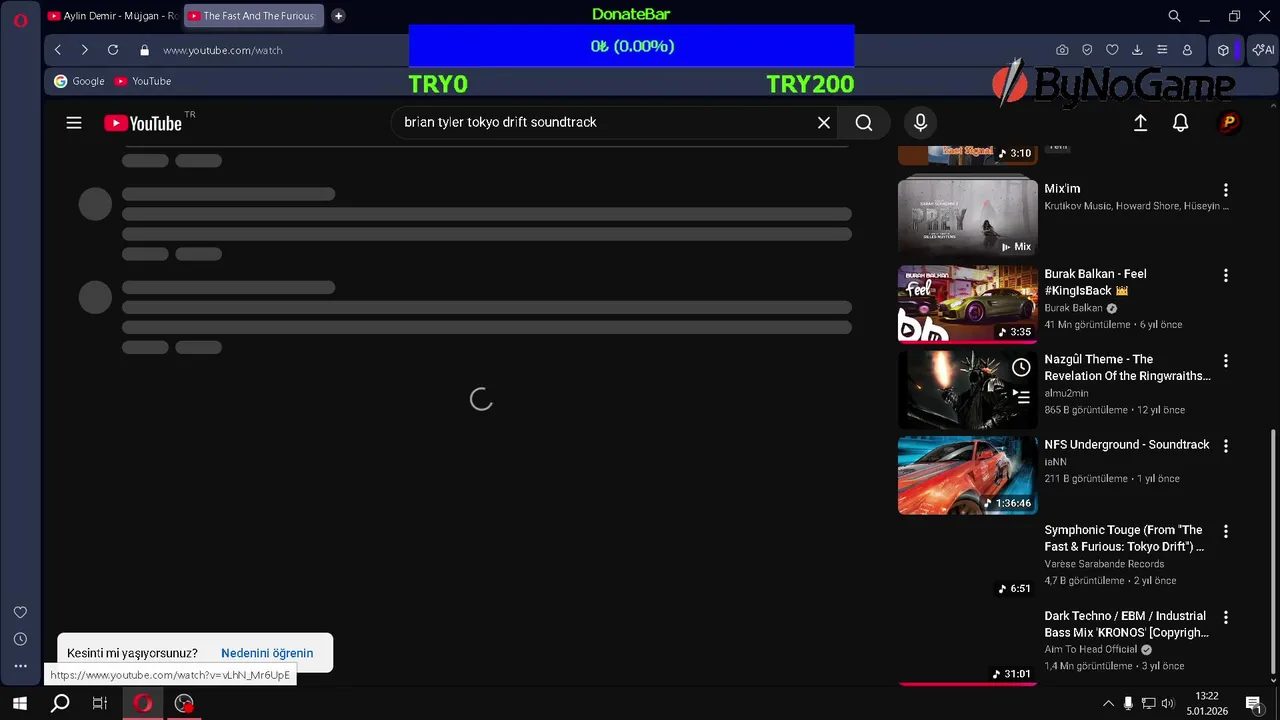Open the Windows Start button
Viewport: 1280px width, 720px height.
click(20, 704)
